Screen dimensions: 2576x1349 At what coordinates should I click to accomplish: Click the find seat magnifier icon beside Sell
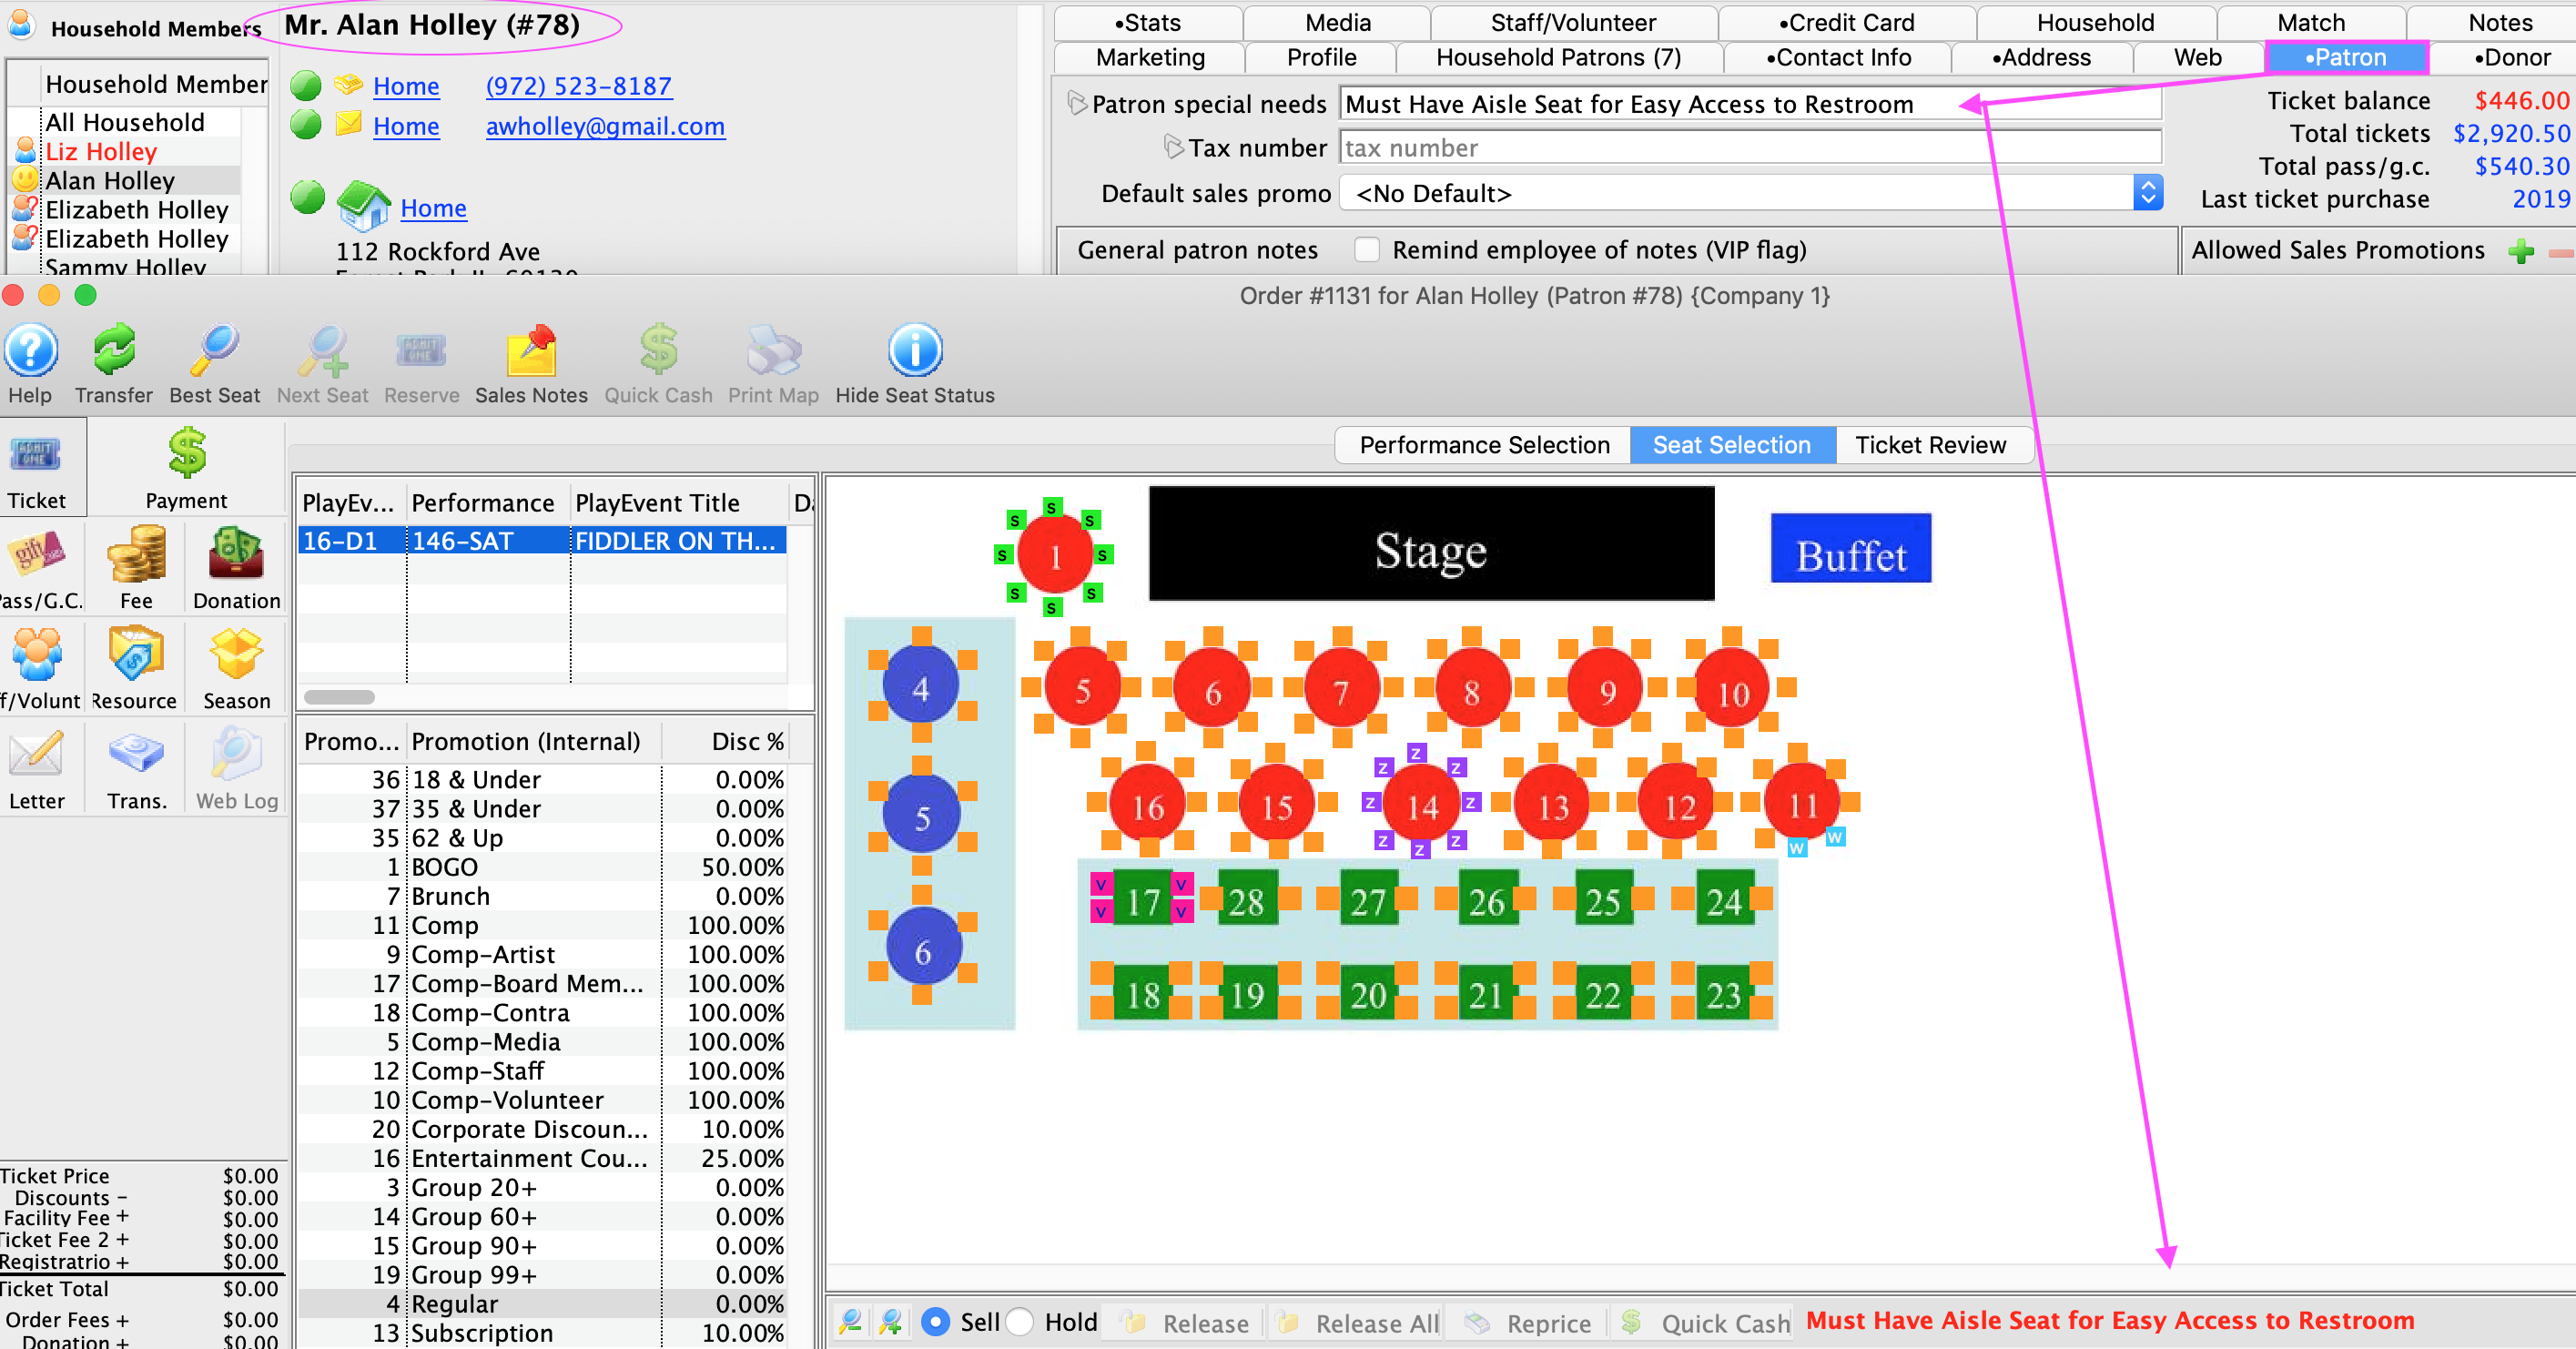pyautogui.click(x=851, y=1322)
